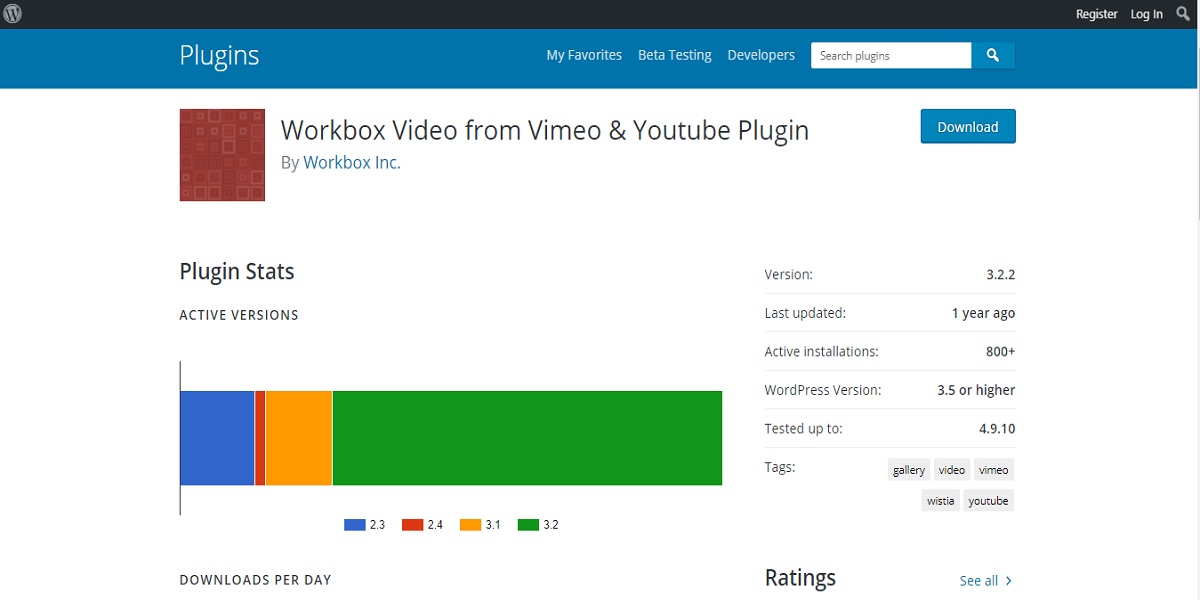Click the green 3.2 bar segment
The width and height of the screenshot is (1200, 600).
click(x=527, y=438)
